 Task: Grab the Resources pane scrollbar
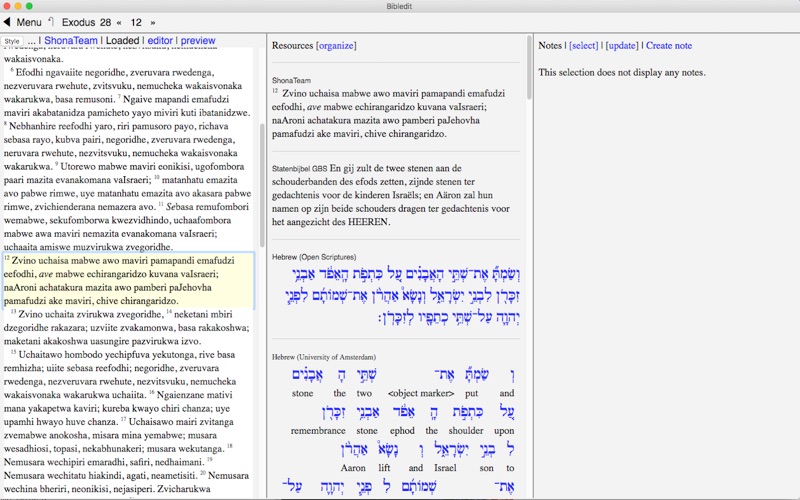pyautogui.click(x=529, y=67)
